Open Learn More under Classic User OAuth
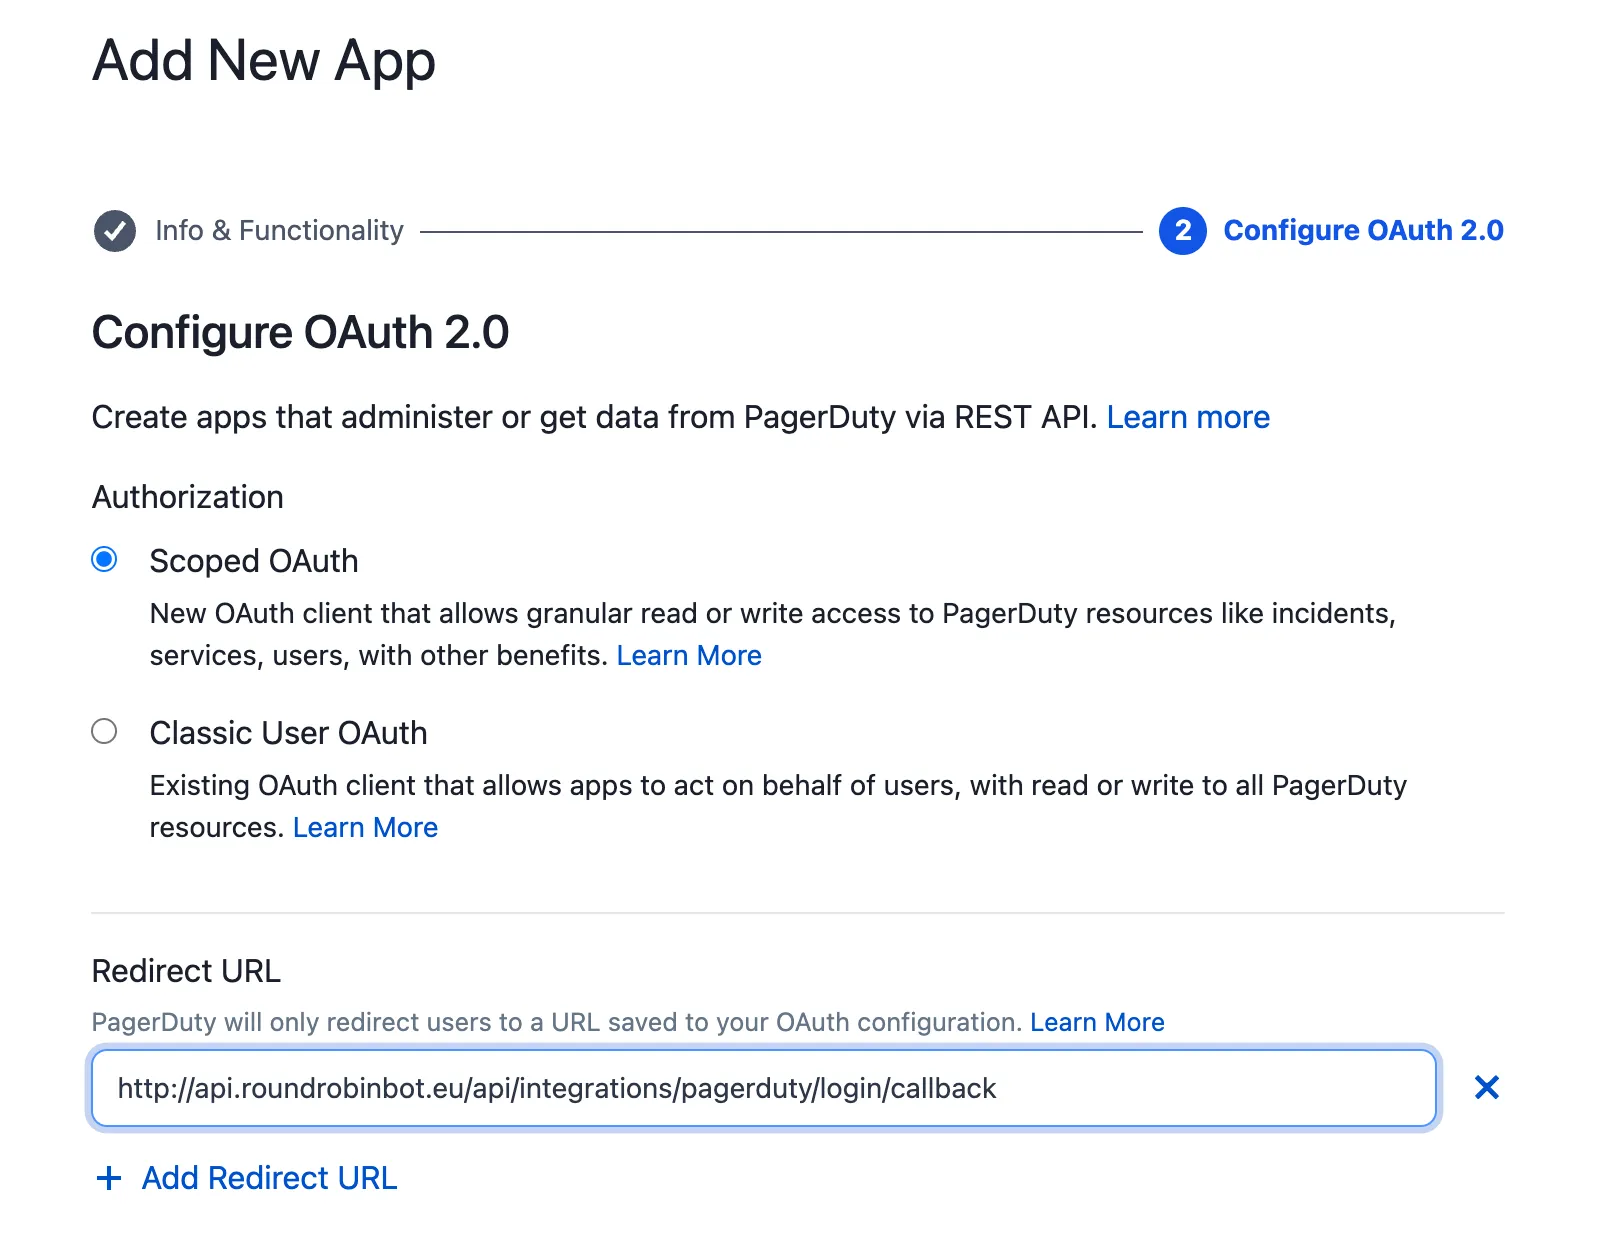 click(x=365, y=828)
